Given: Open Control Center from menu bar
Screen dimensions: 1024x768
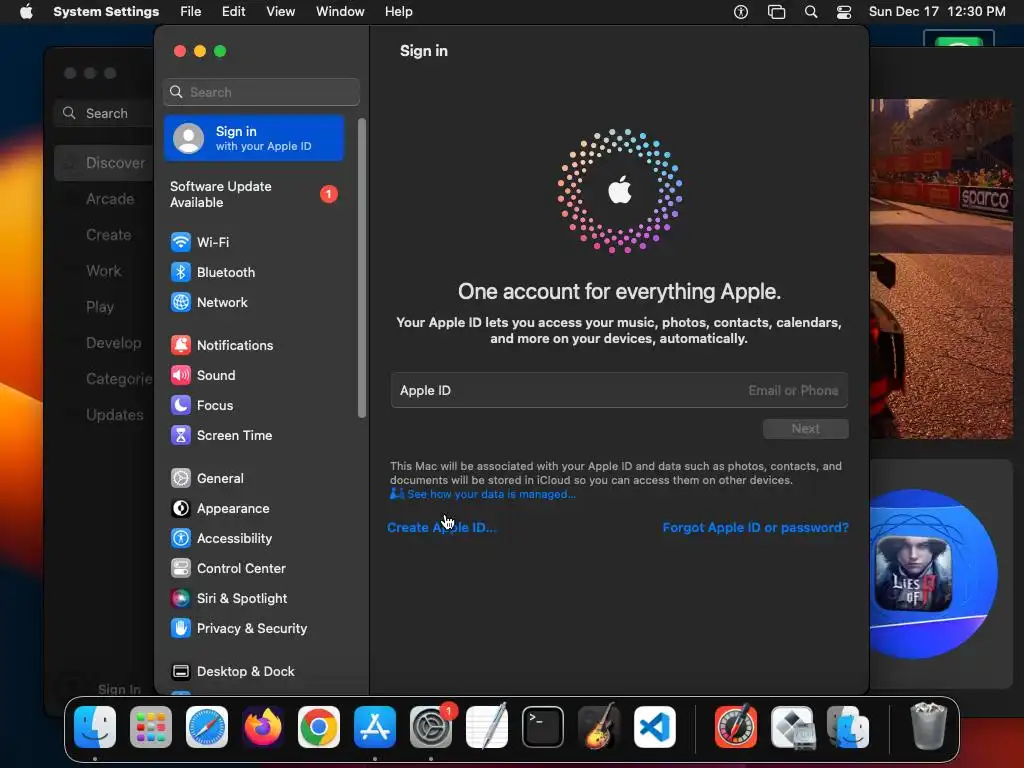Looking at the screenshot, I should [x=844, y=12].
